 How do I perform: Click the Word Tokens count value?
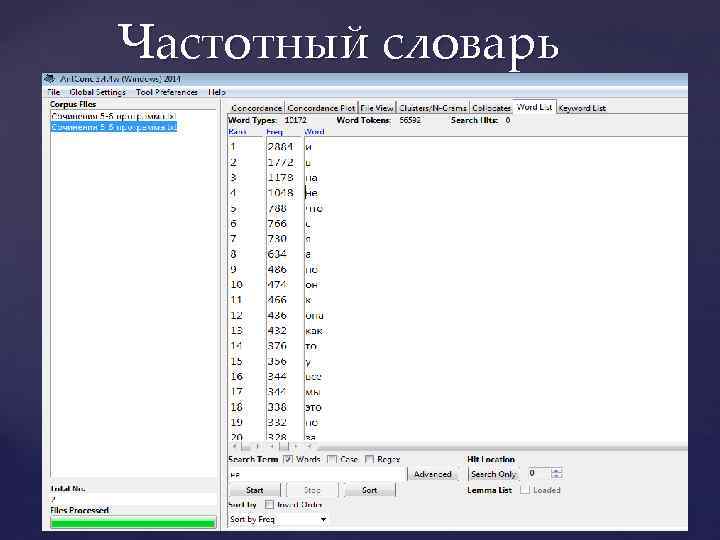point(410,120)
